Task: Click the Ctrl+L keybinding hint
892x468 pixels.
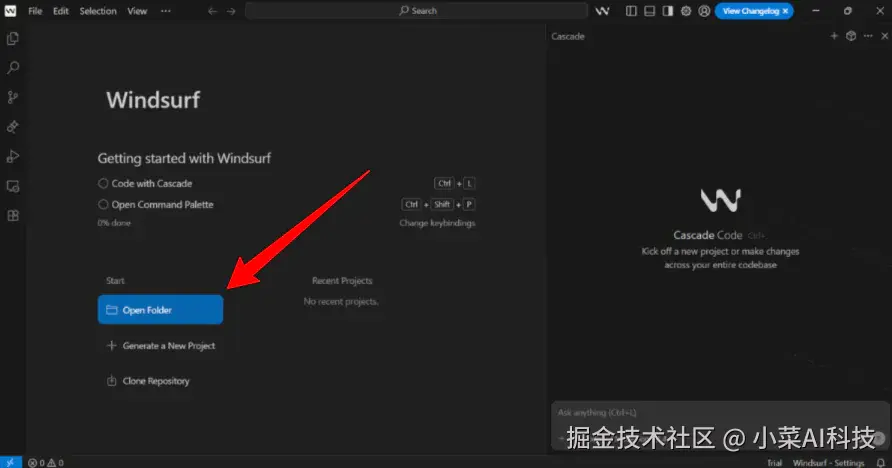Action: pyautogui.click(x=454, y=183)
